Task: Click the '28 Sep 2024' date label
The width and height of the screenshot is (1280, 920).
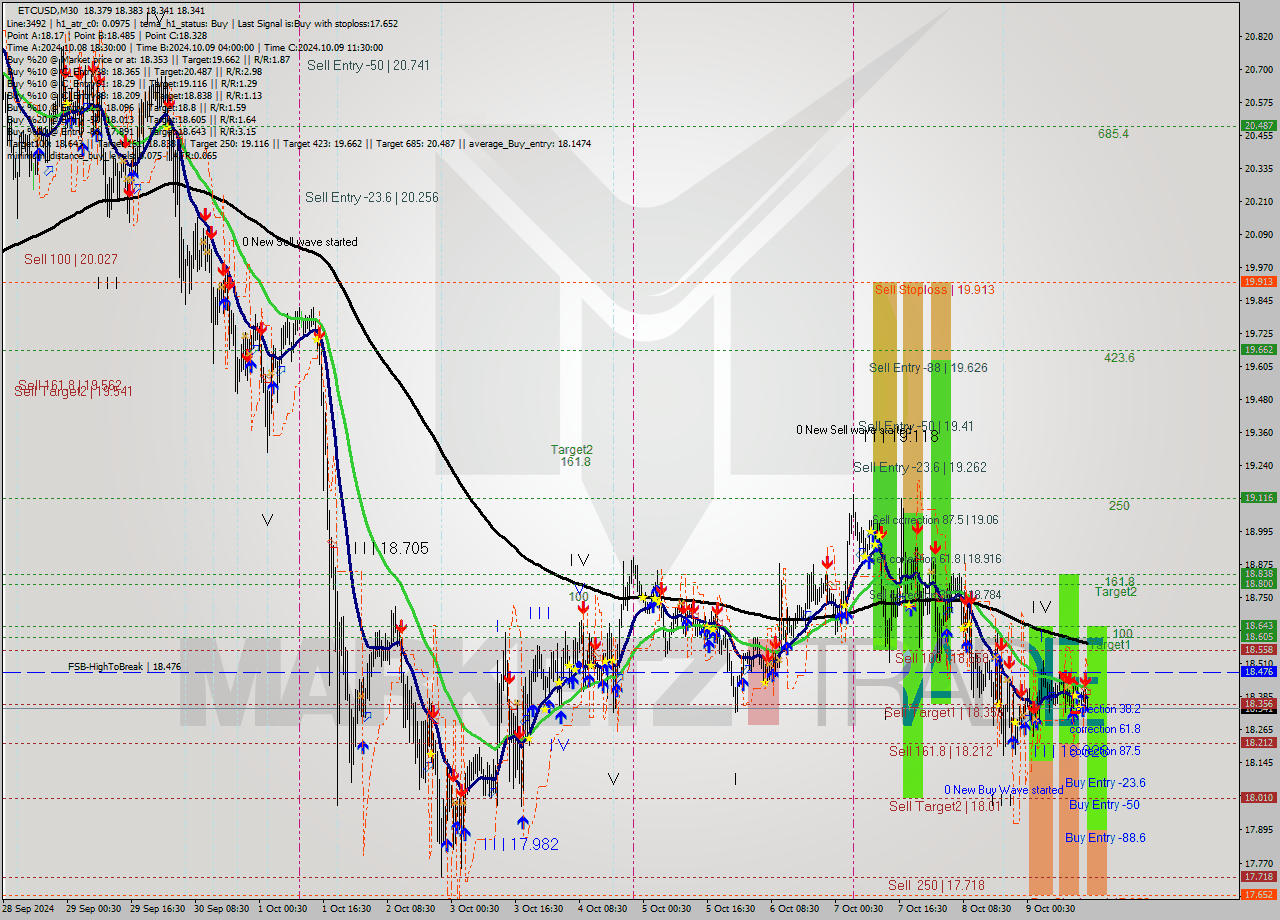Action: pyautogui.click(x=27, y=909)
